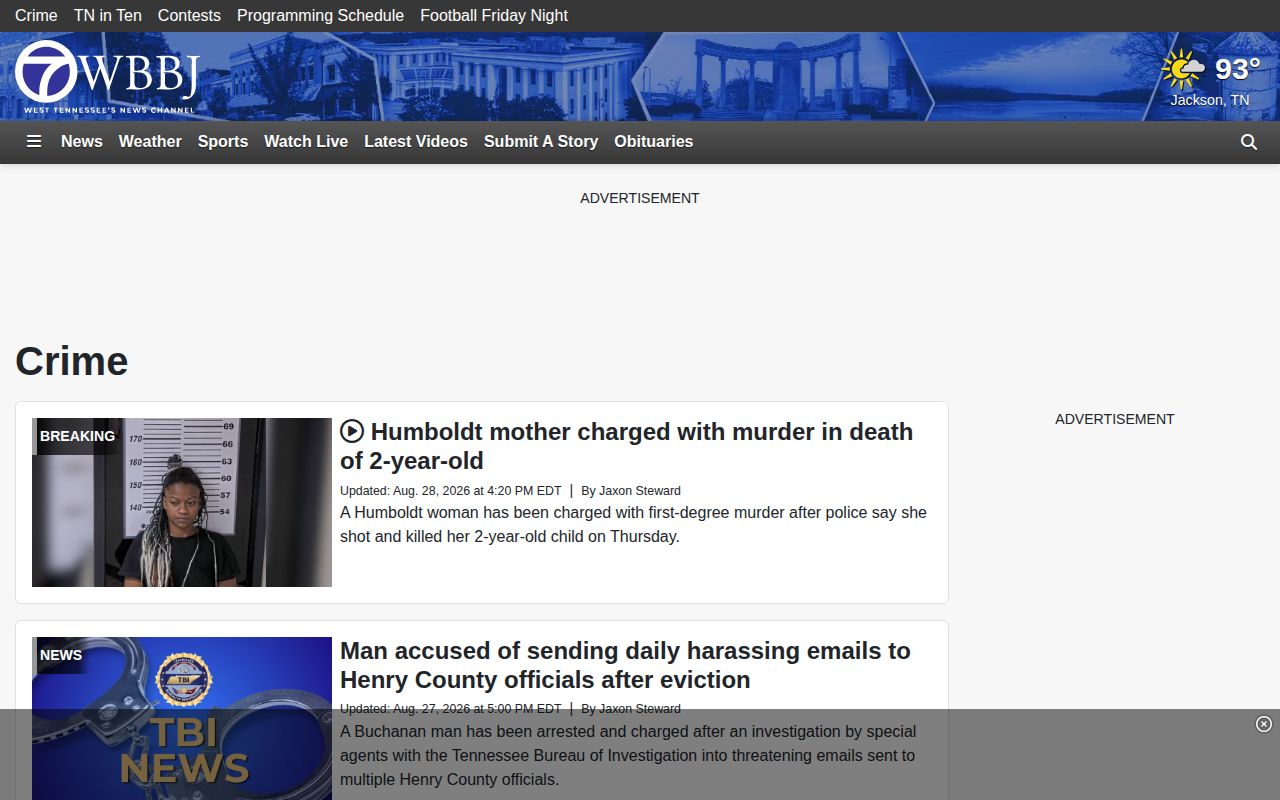Open the Crime link in top bar

click(x=36, y=15)
